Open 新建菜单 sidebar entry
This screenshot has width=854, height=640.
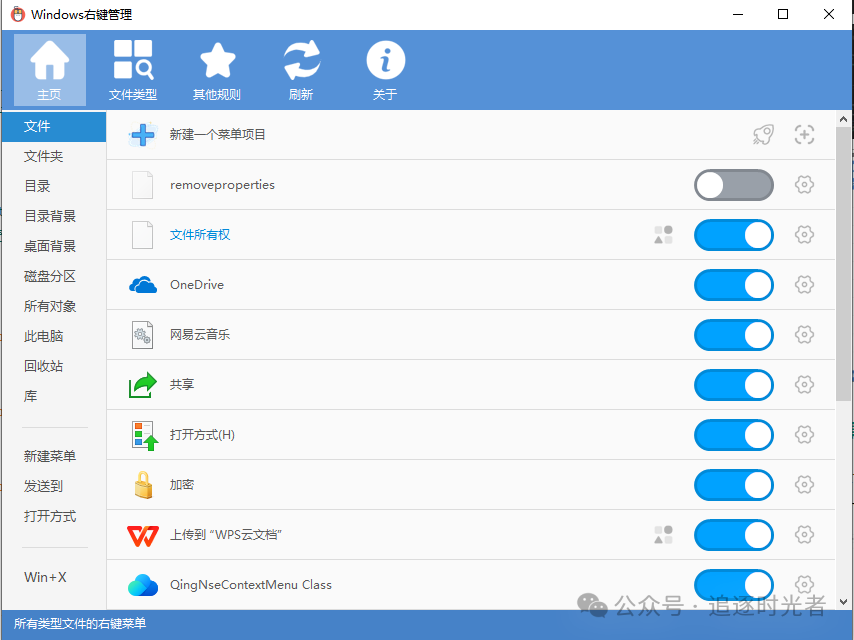[54, 456]
